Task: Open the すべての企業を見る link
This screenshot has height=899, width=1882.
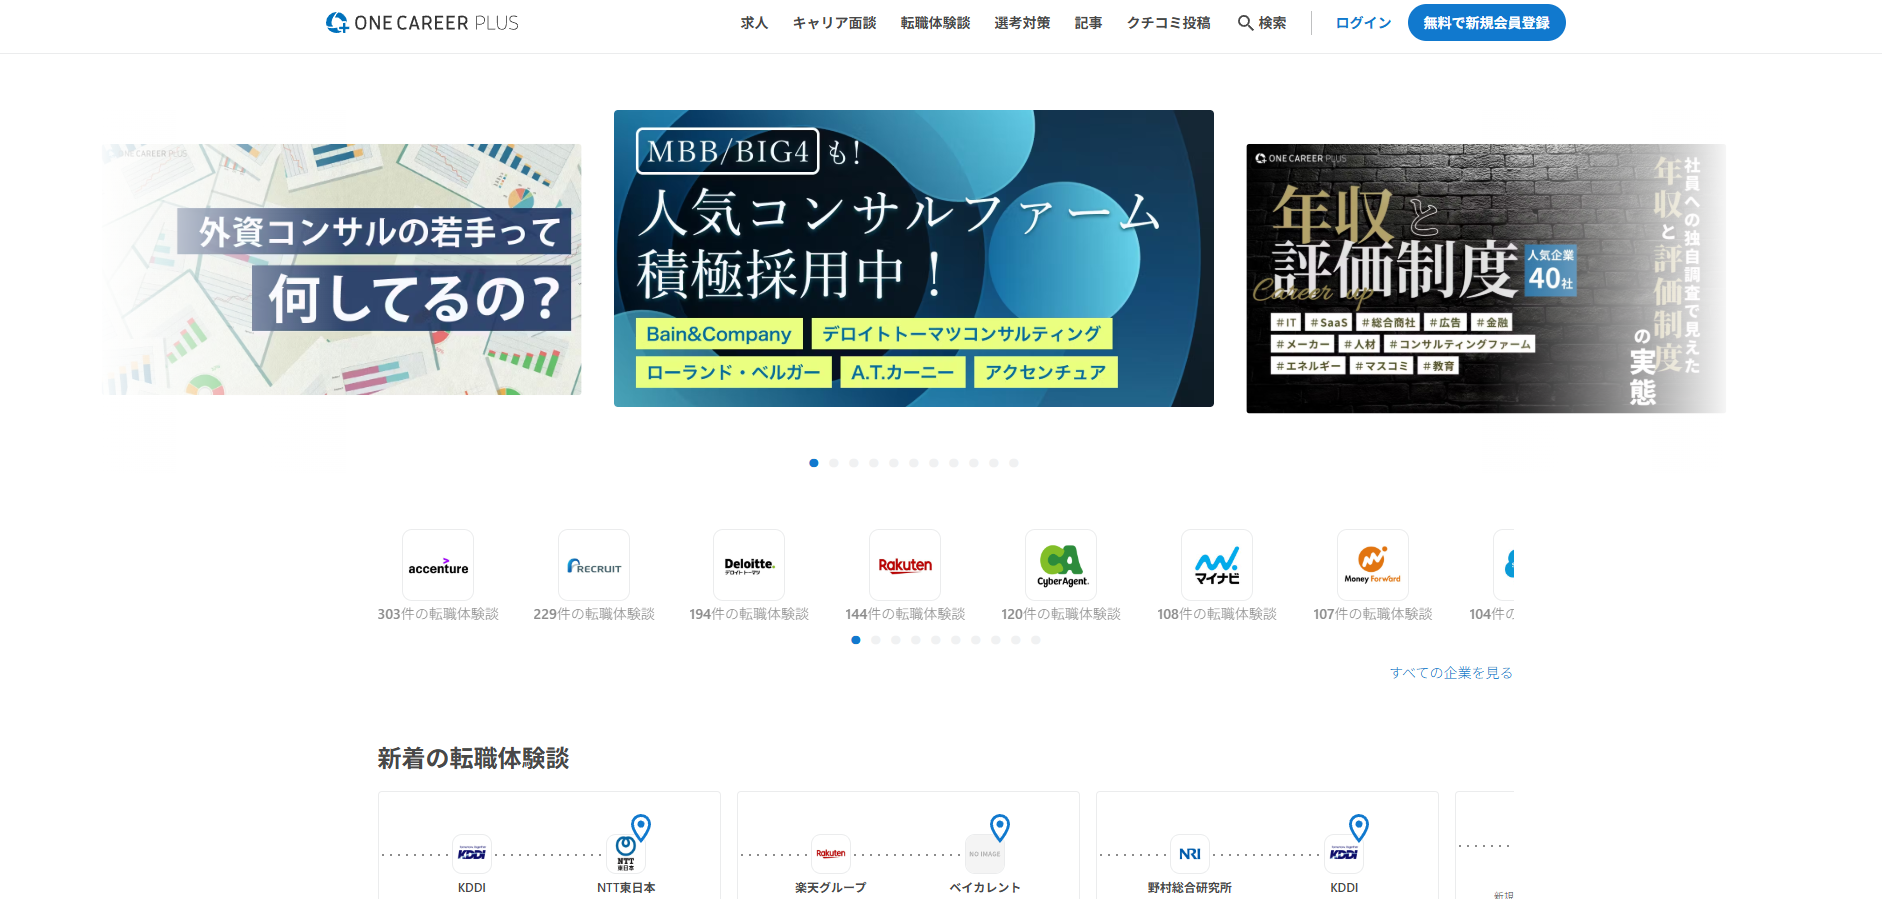Action: coord(1451,673)
